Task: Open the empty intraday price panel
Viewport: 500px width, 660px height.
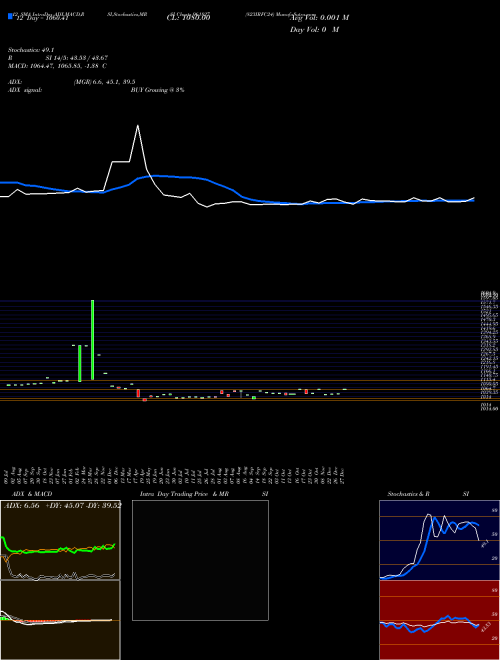Action: [200, 560]
